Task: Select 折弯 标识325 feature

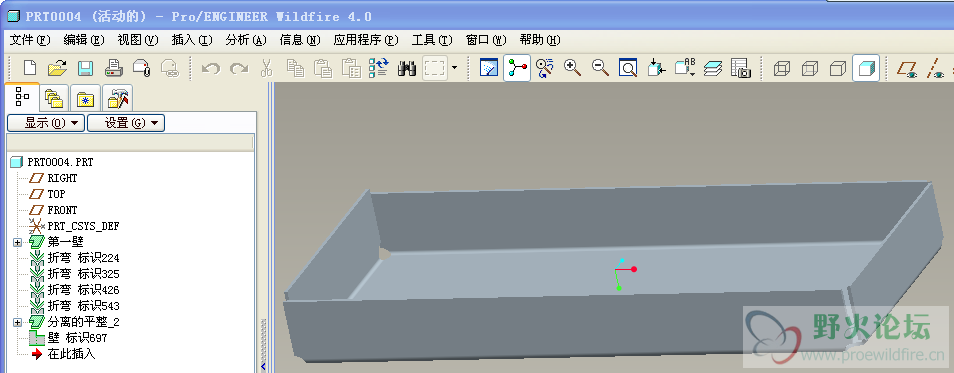Action: (83, 274)
